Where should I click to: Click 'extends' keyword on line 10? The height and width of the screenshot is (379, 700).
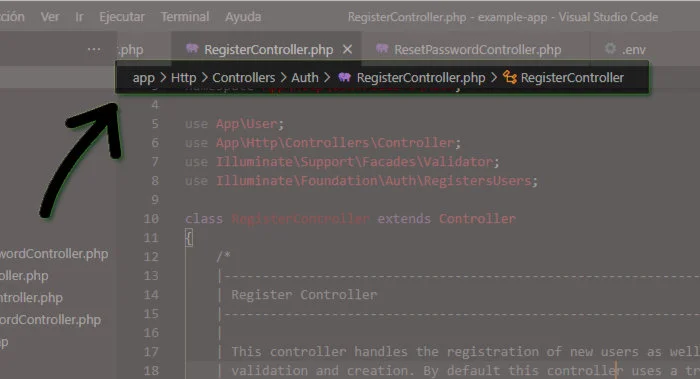click(x=404, y=219)
